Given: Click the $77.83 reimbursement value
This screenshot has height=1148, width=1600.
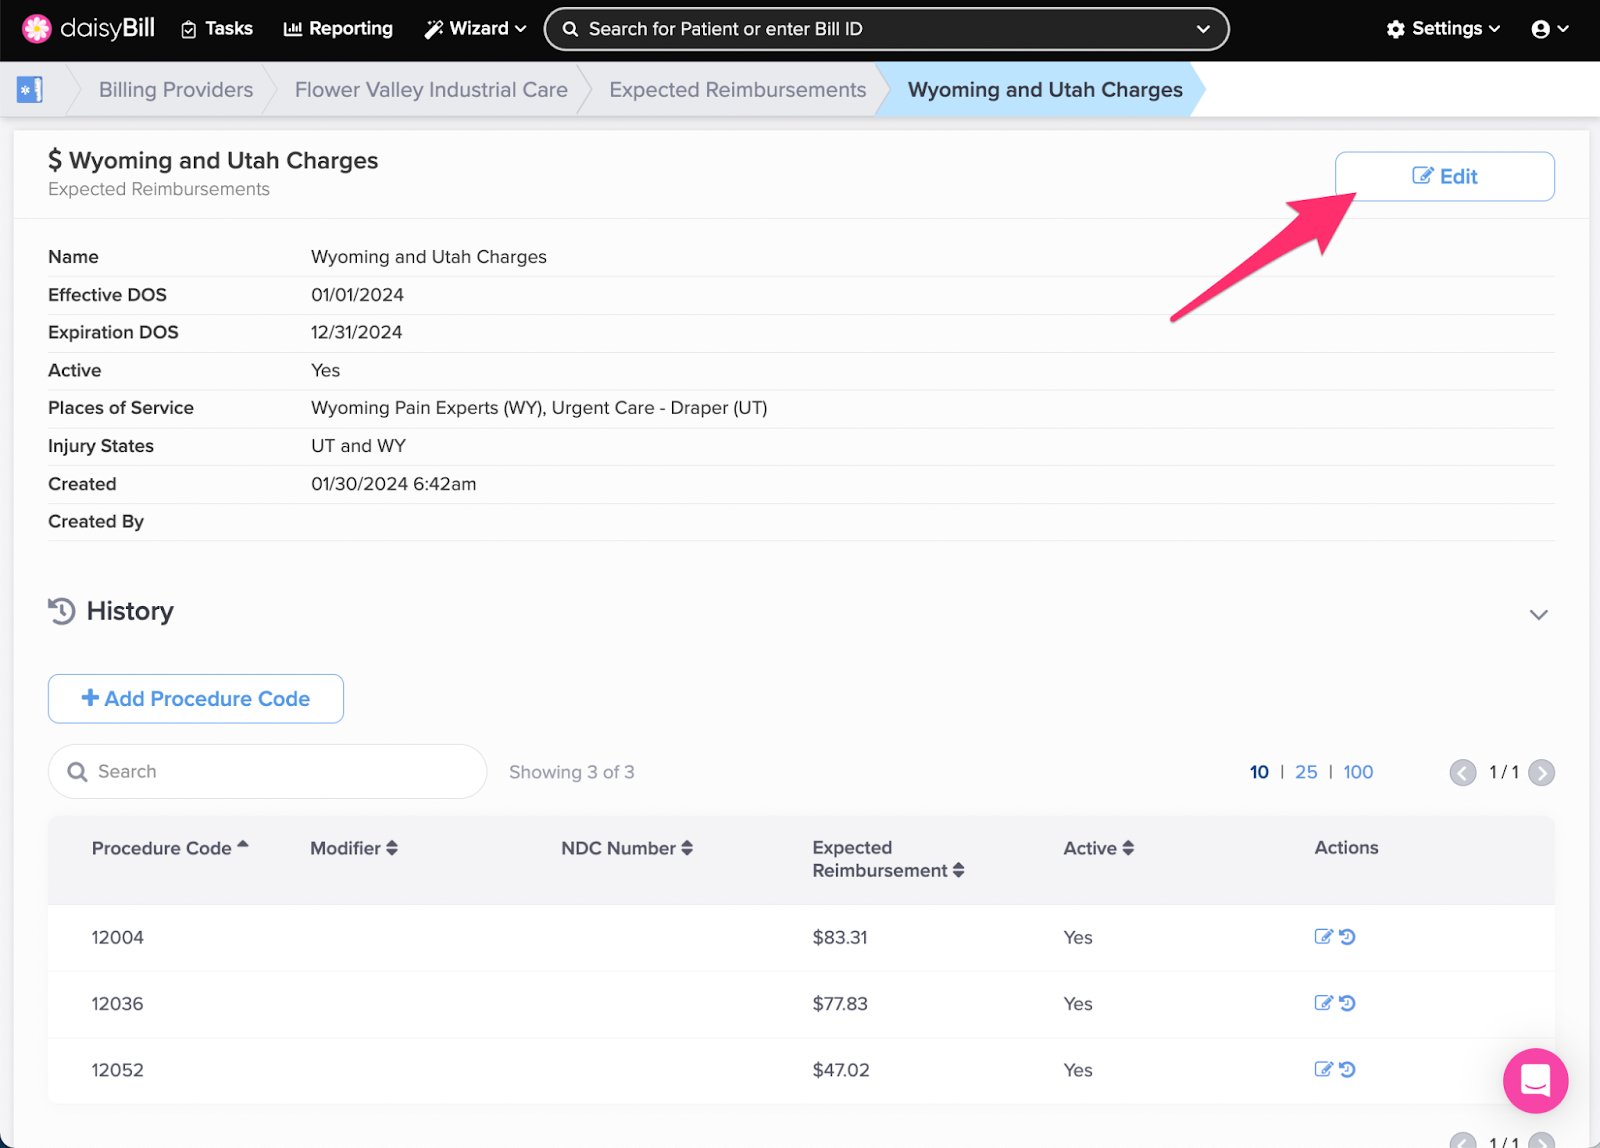Looking at the screenshot, I should pyautogui.click(x=840, y=1003).
